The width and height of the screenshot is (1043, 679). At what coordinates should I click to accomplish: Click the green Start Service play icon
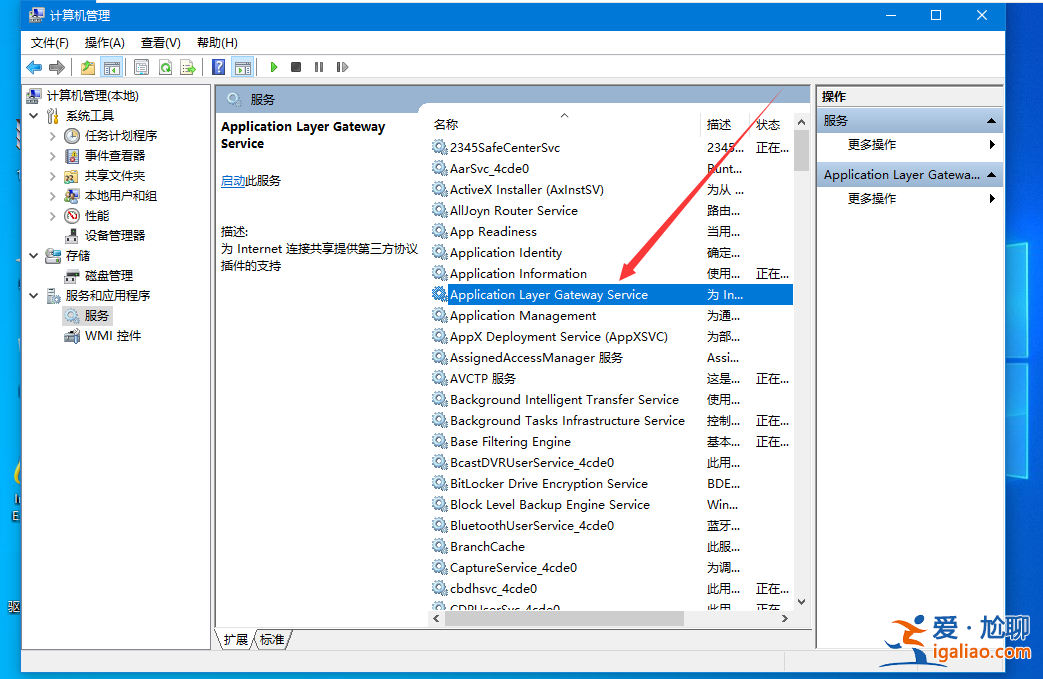(273, 67)
